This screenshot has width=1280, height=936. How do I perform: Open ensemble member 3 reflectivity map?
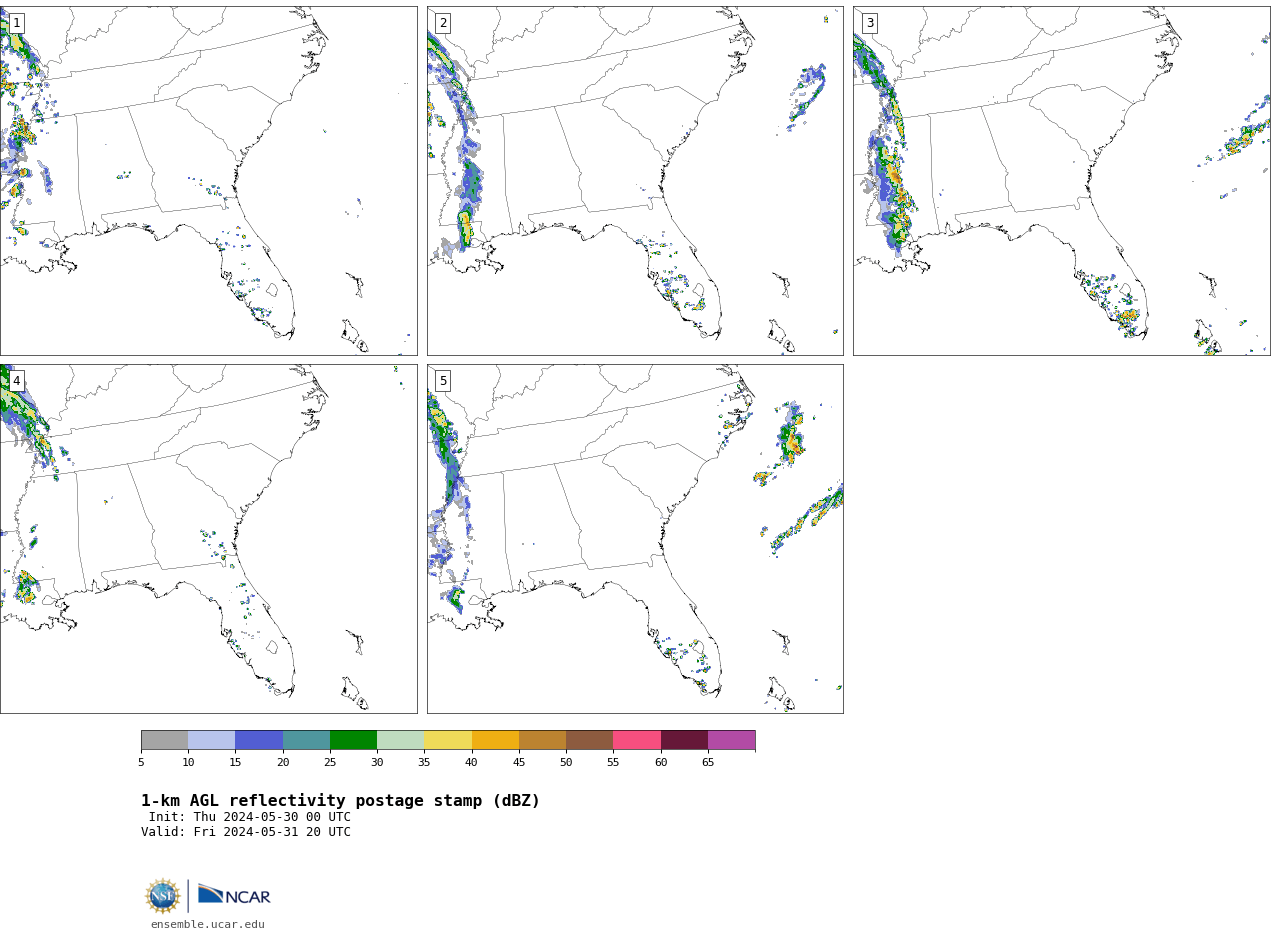click(1061, 181)
